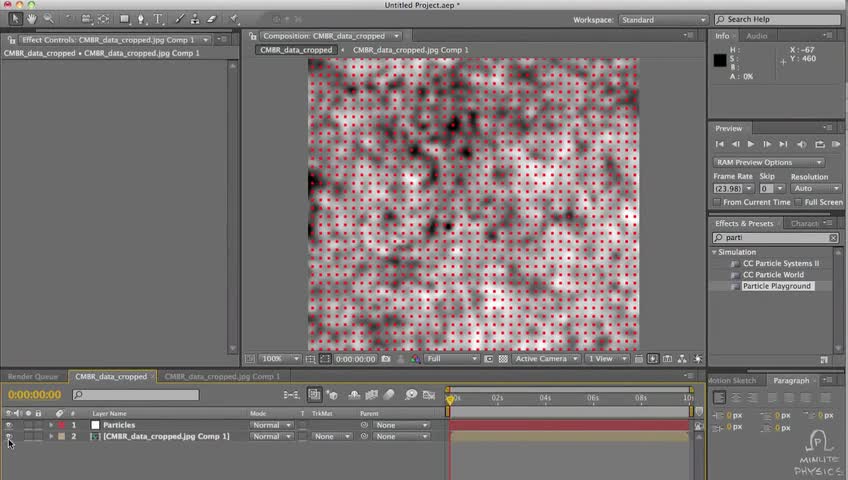Select the Puppet Pin tool
This screenshot has width=848, height=480.
(x=234, y=19)
